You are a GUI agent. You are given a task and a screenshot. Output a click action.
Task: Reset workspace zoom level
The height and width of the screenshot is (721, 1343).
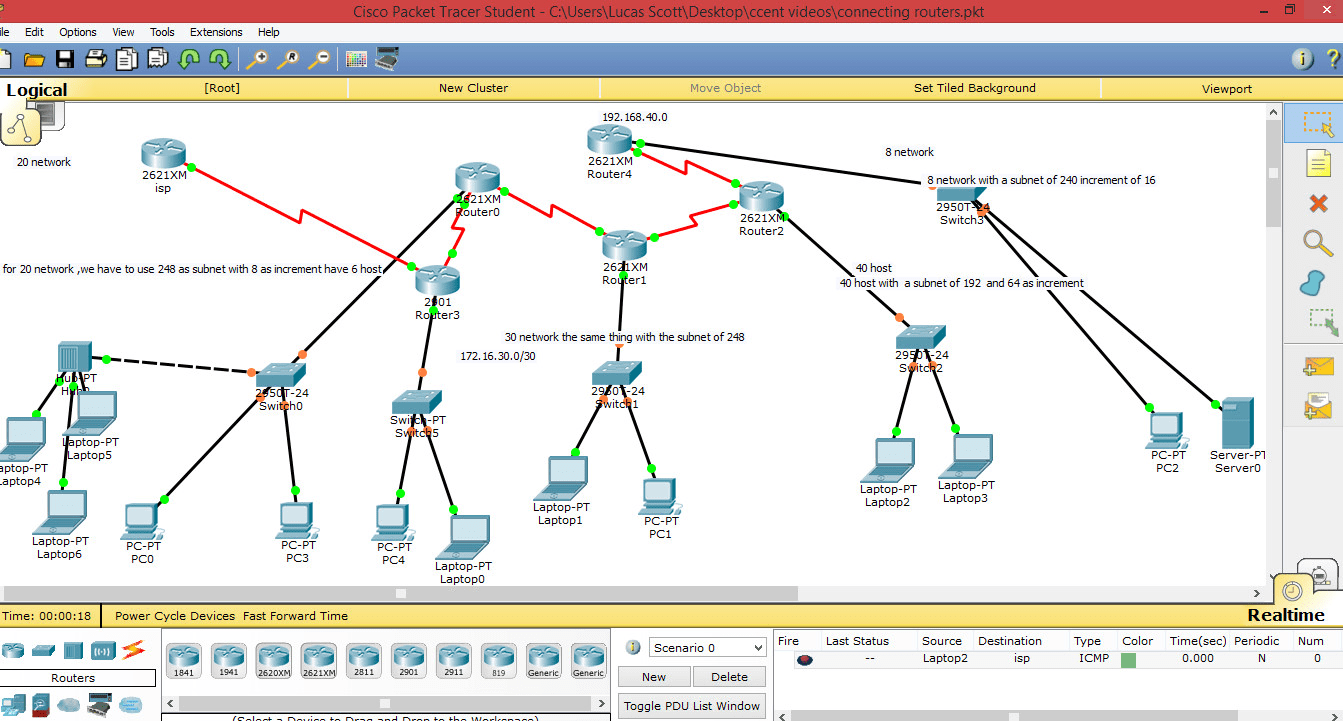point(288,59)
